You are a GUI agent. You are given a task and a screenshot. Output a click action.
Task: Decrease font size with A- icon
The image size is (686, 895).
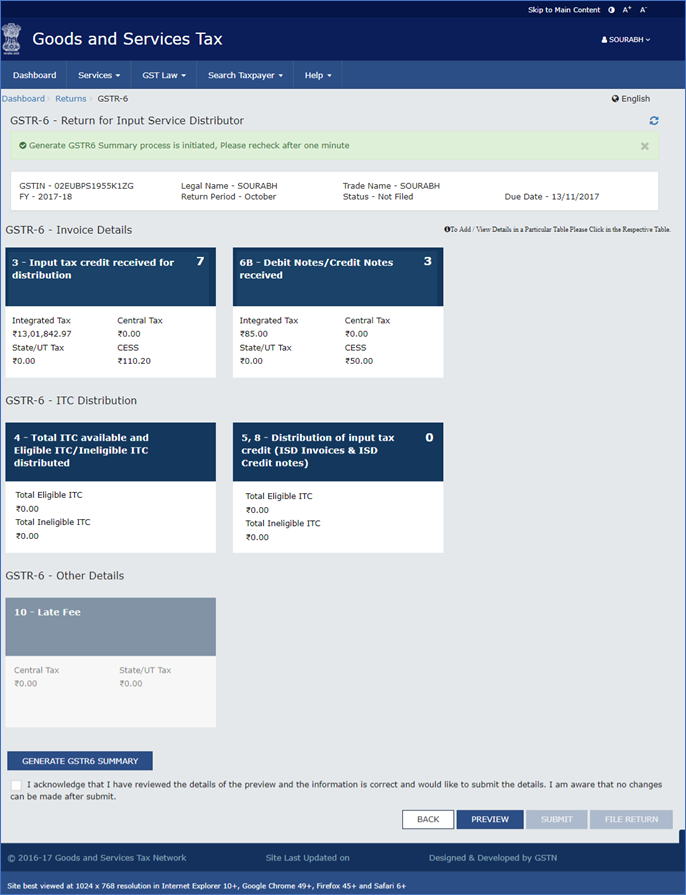point(643,10)
